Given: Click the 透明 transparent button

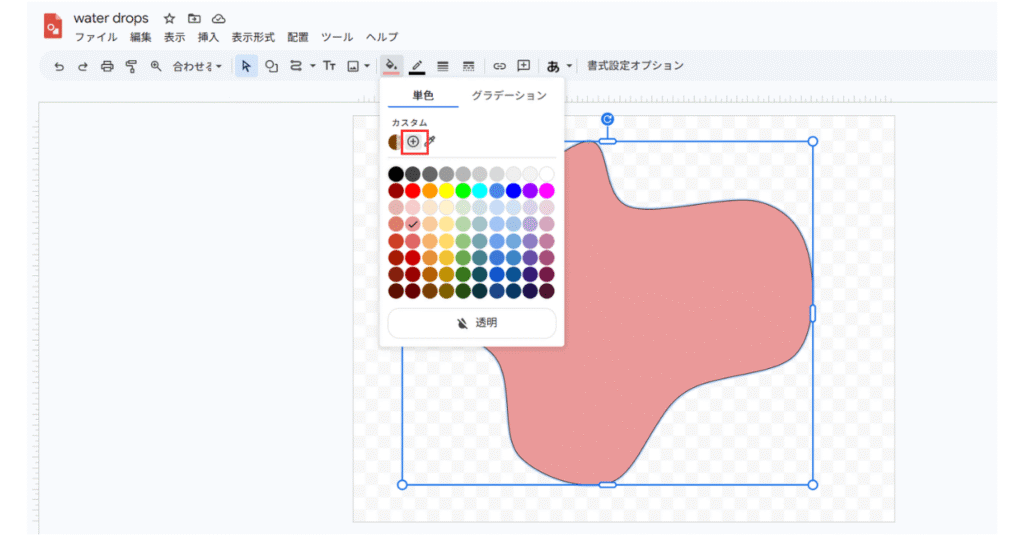Looking at the screenshot, I should coord(472,323).
